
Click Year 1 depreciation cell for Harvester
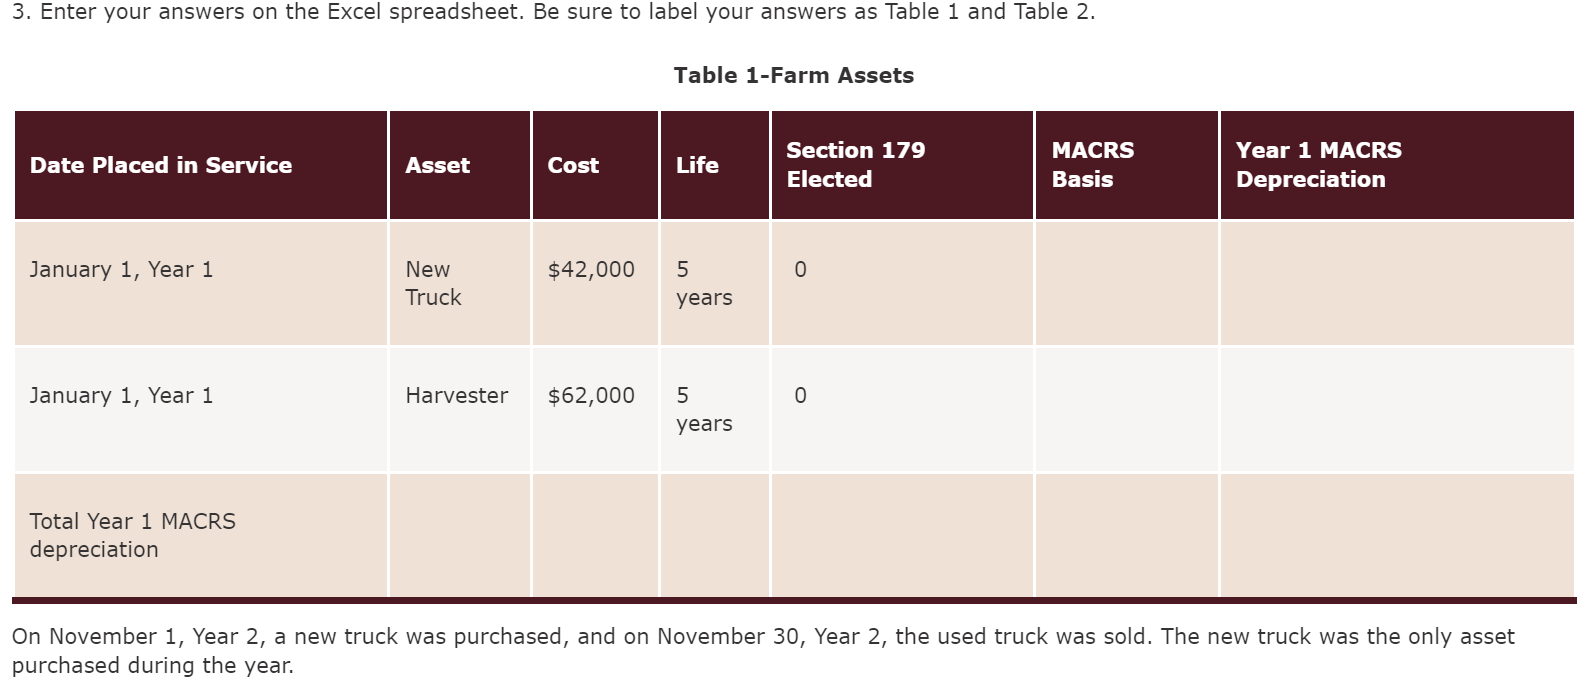tap(1397, 410)
